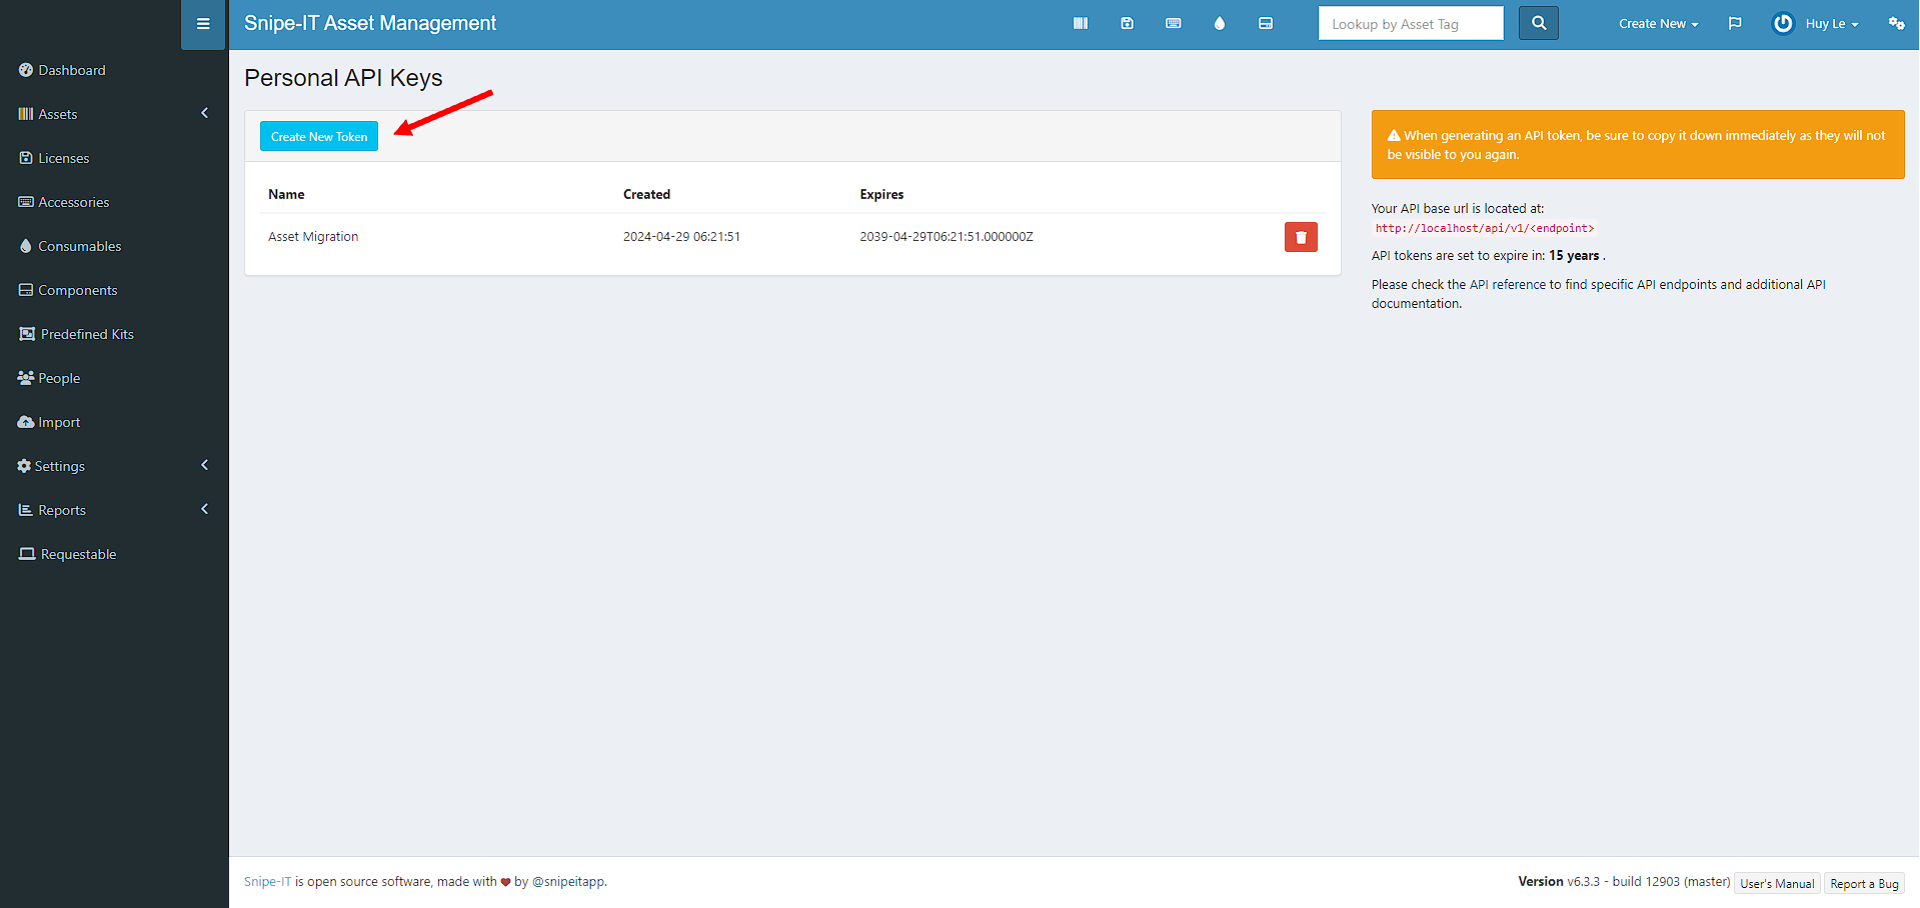Open Consumables via top navbar droplet icon
Image resolution: width=1920 pixels, height=908 pixels.
pyautogui.click(x=1219, y=24)
